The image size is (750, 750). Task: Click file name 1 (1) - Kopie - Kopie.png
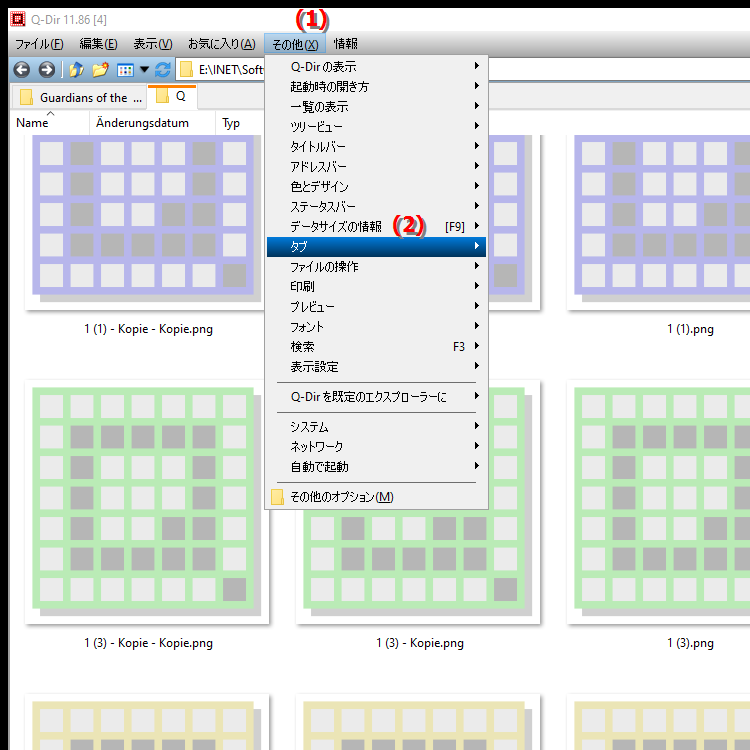(x=148, y=329)
